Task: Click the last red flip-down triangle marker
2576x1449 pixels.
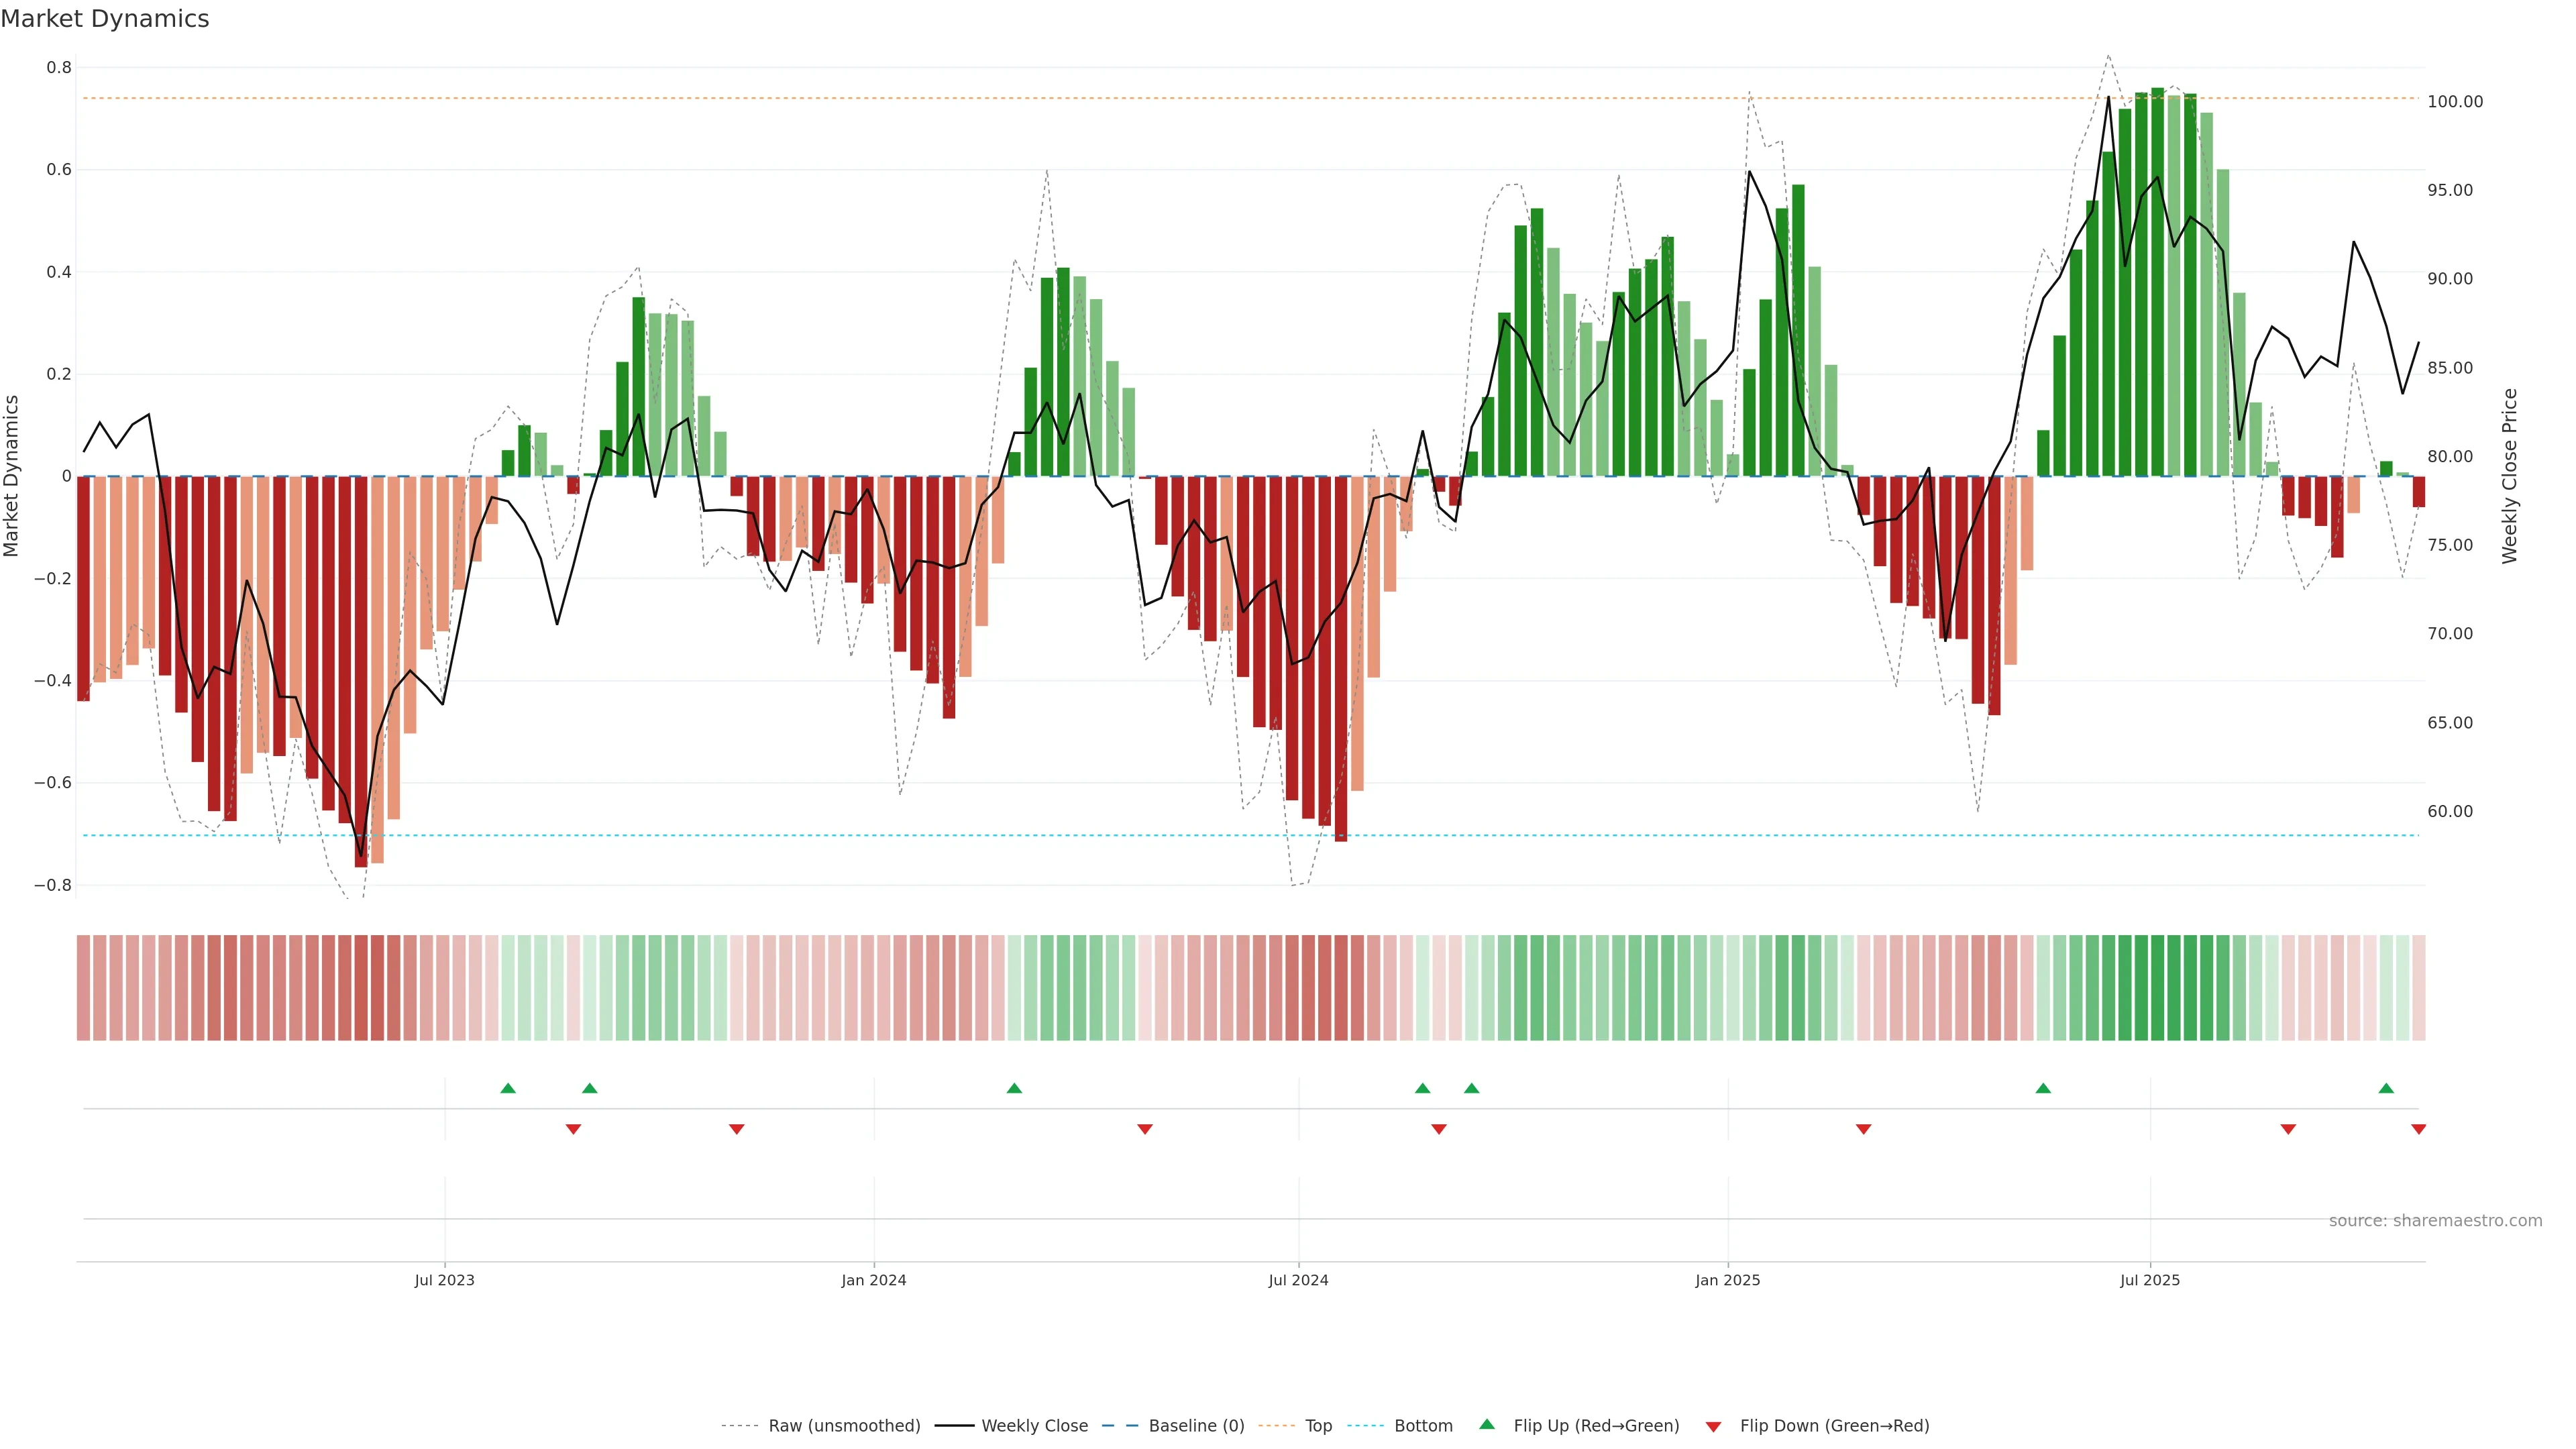Action: (2418, 1129)
